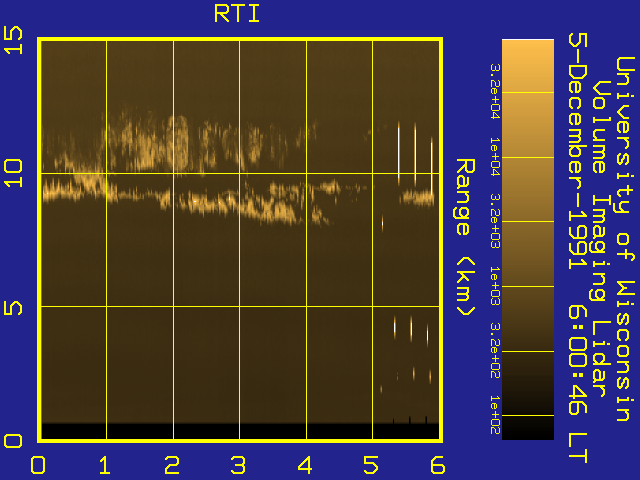This screenshot has width=640, height=480.
Task: Click the y-axis tick label 5
Action: [13, 307]
